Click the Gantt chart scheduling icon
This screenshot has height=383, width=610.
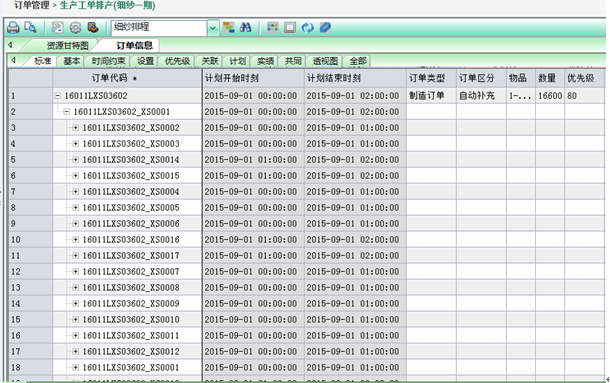click(x=229, y=28)
